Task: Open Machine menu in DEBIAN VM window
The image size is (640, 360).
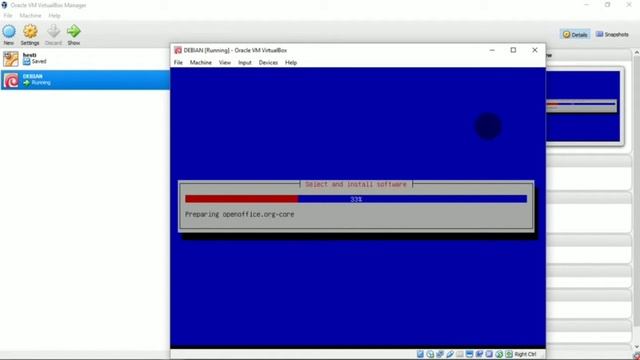Action: click(200, 62)
